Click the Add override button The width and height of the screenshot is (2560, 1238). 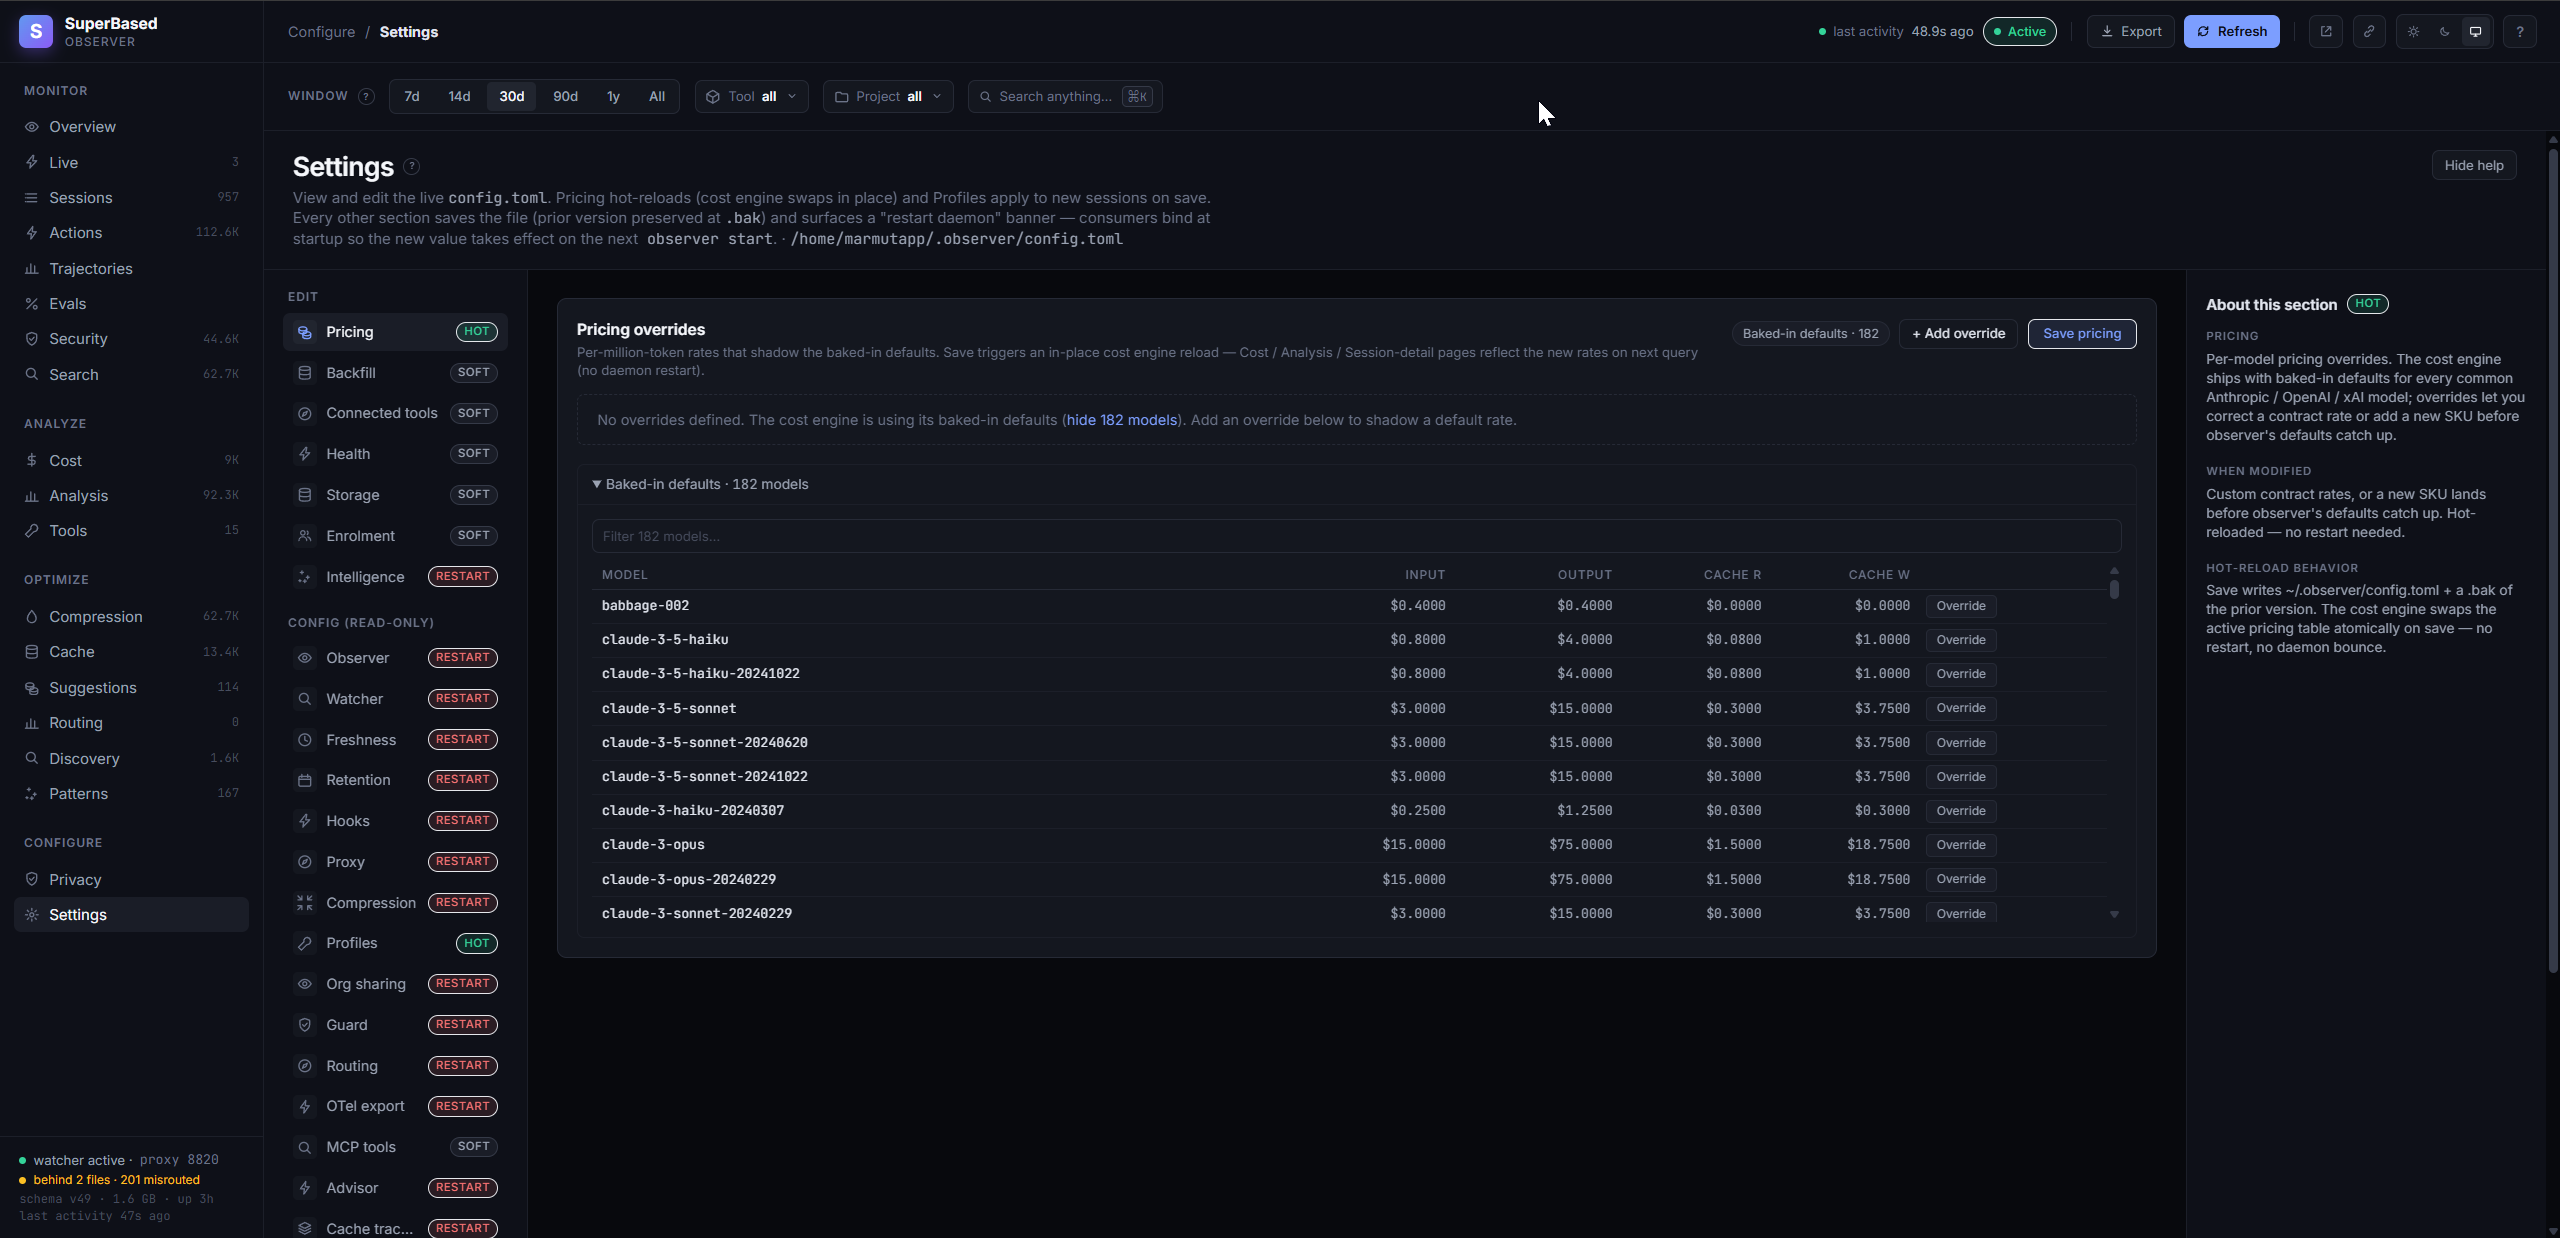tap(1958, 334)
